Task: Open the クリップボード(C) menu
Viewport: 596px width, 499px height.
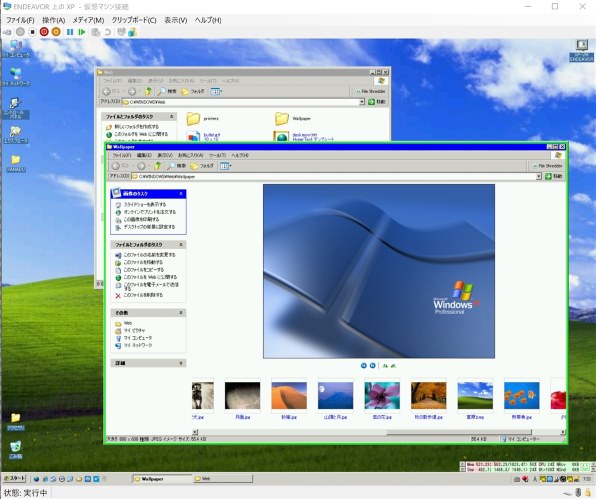Action: point(134,20)
